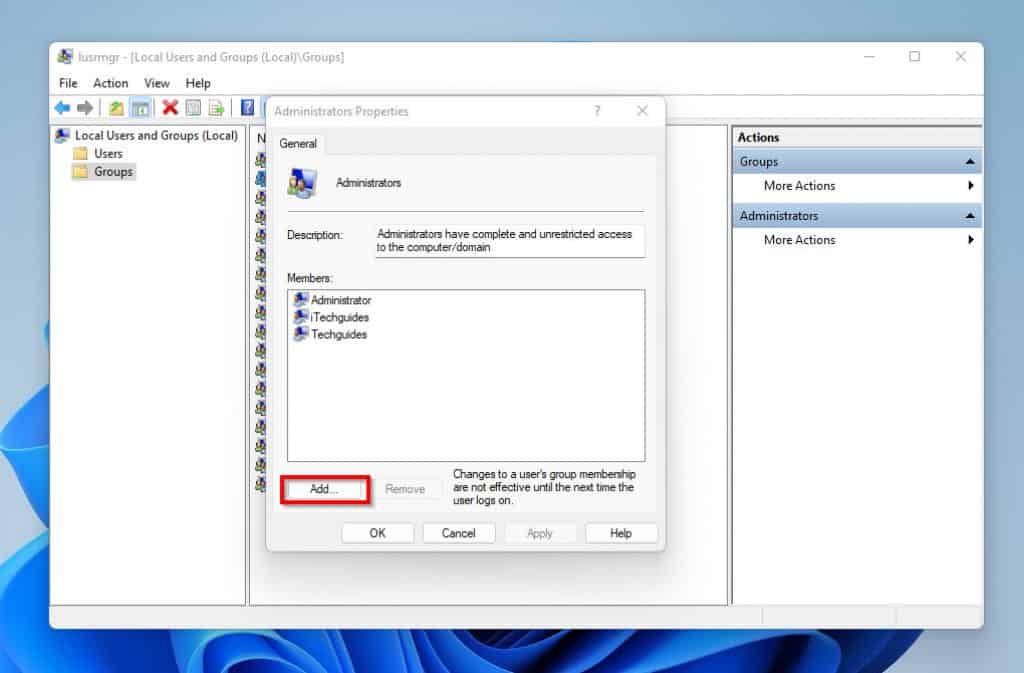Click the Properties toolbar icon

pos(193,108)
